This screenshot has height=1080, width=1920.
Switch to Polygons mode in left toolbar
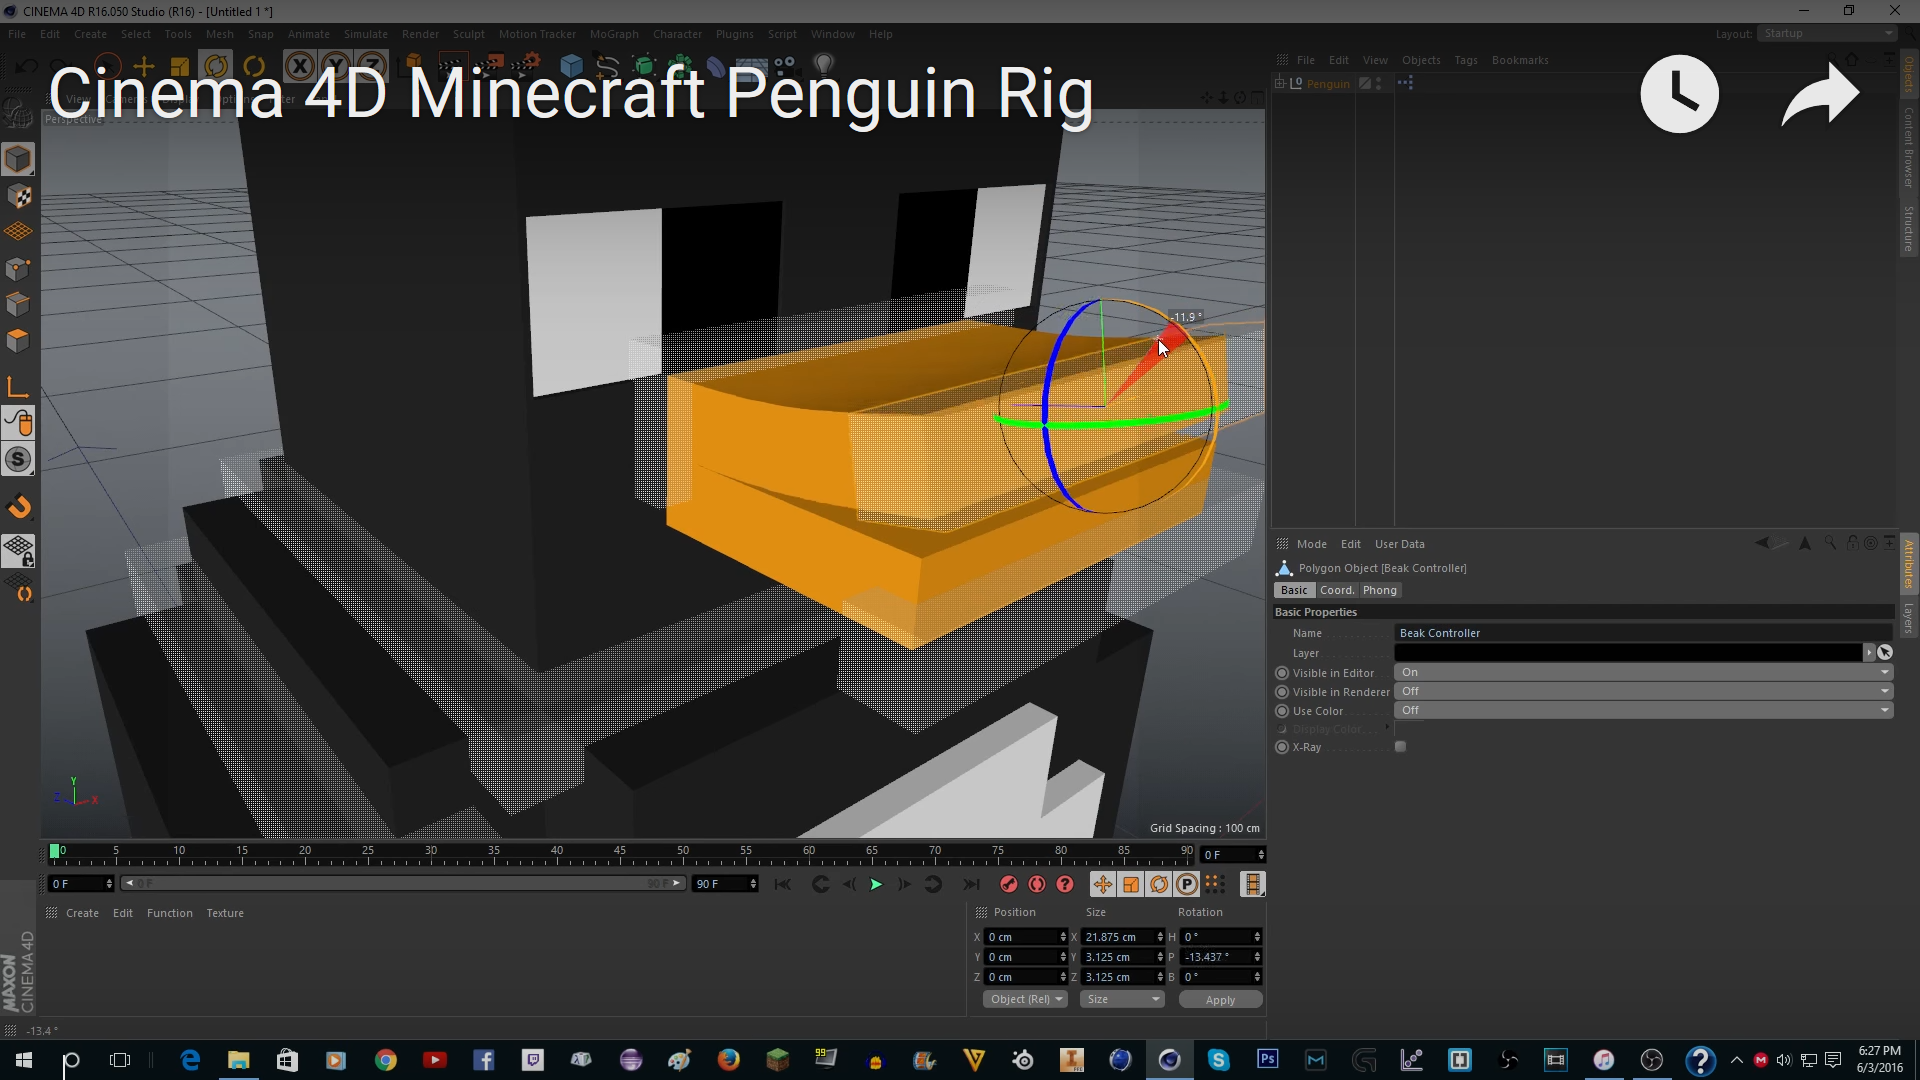point(18,340)
